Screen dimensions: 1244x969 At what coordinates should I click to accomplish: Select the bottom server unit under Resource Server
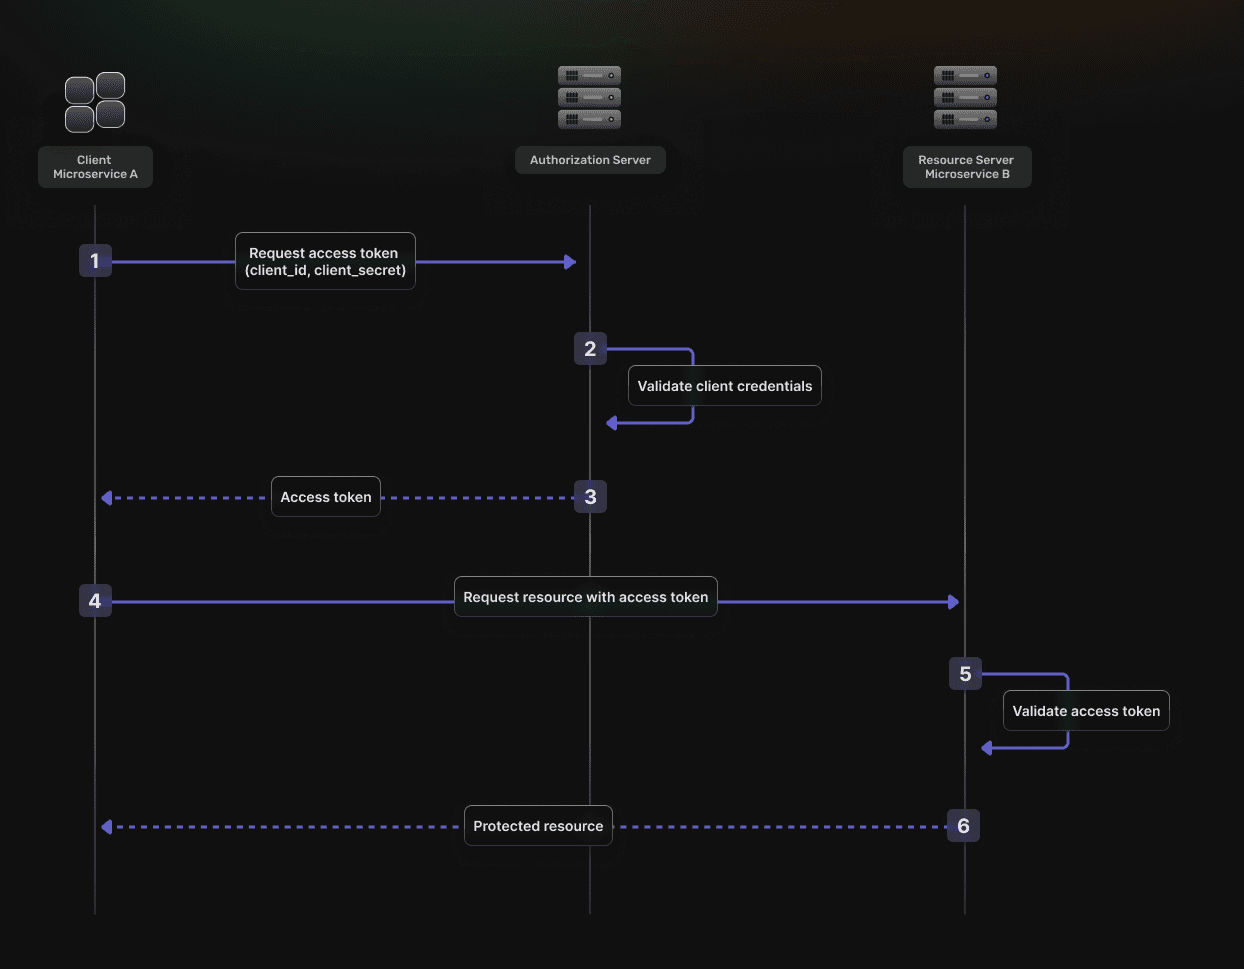click(x=965, y=119)
